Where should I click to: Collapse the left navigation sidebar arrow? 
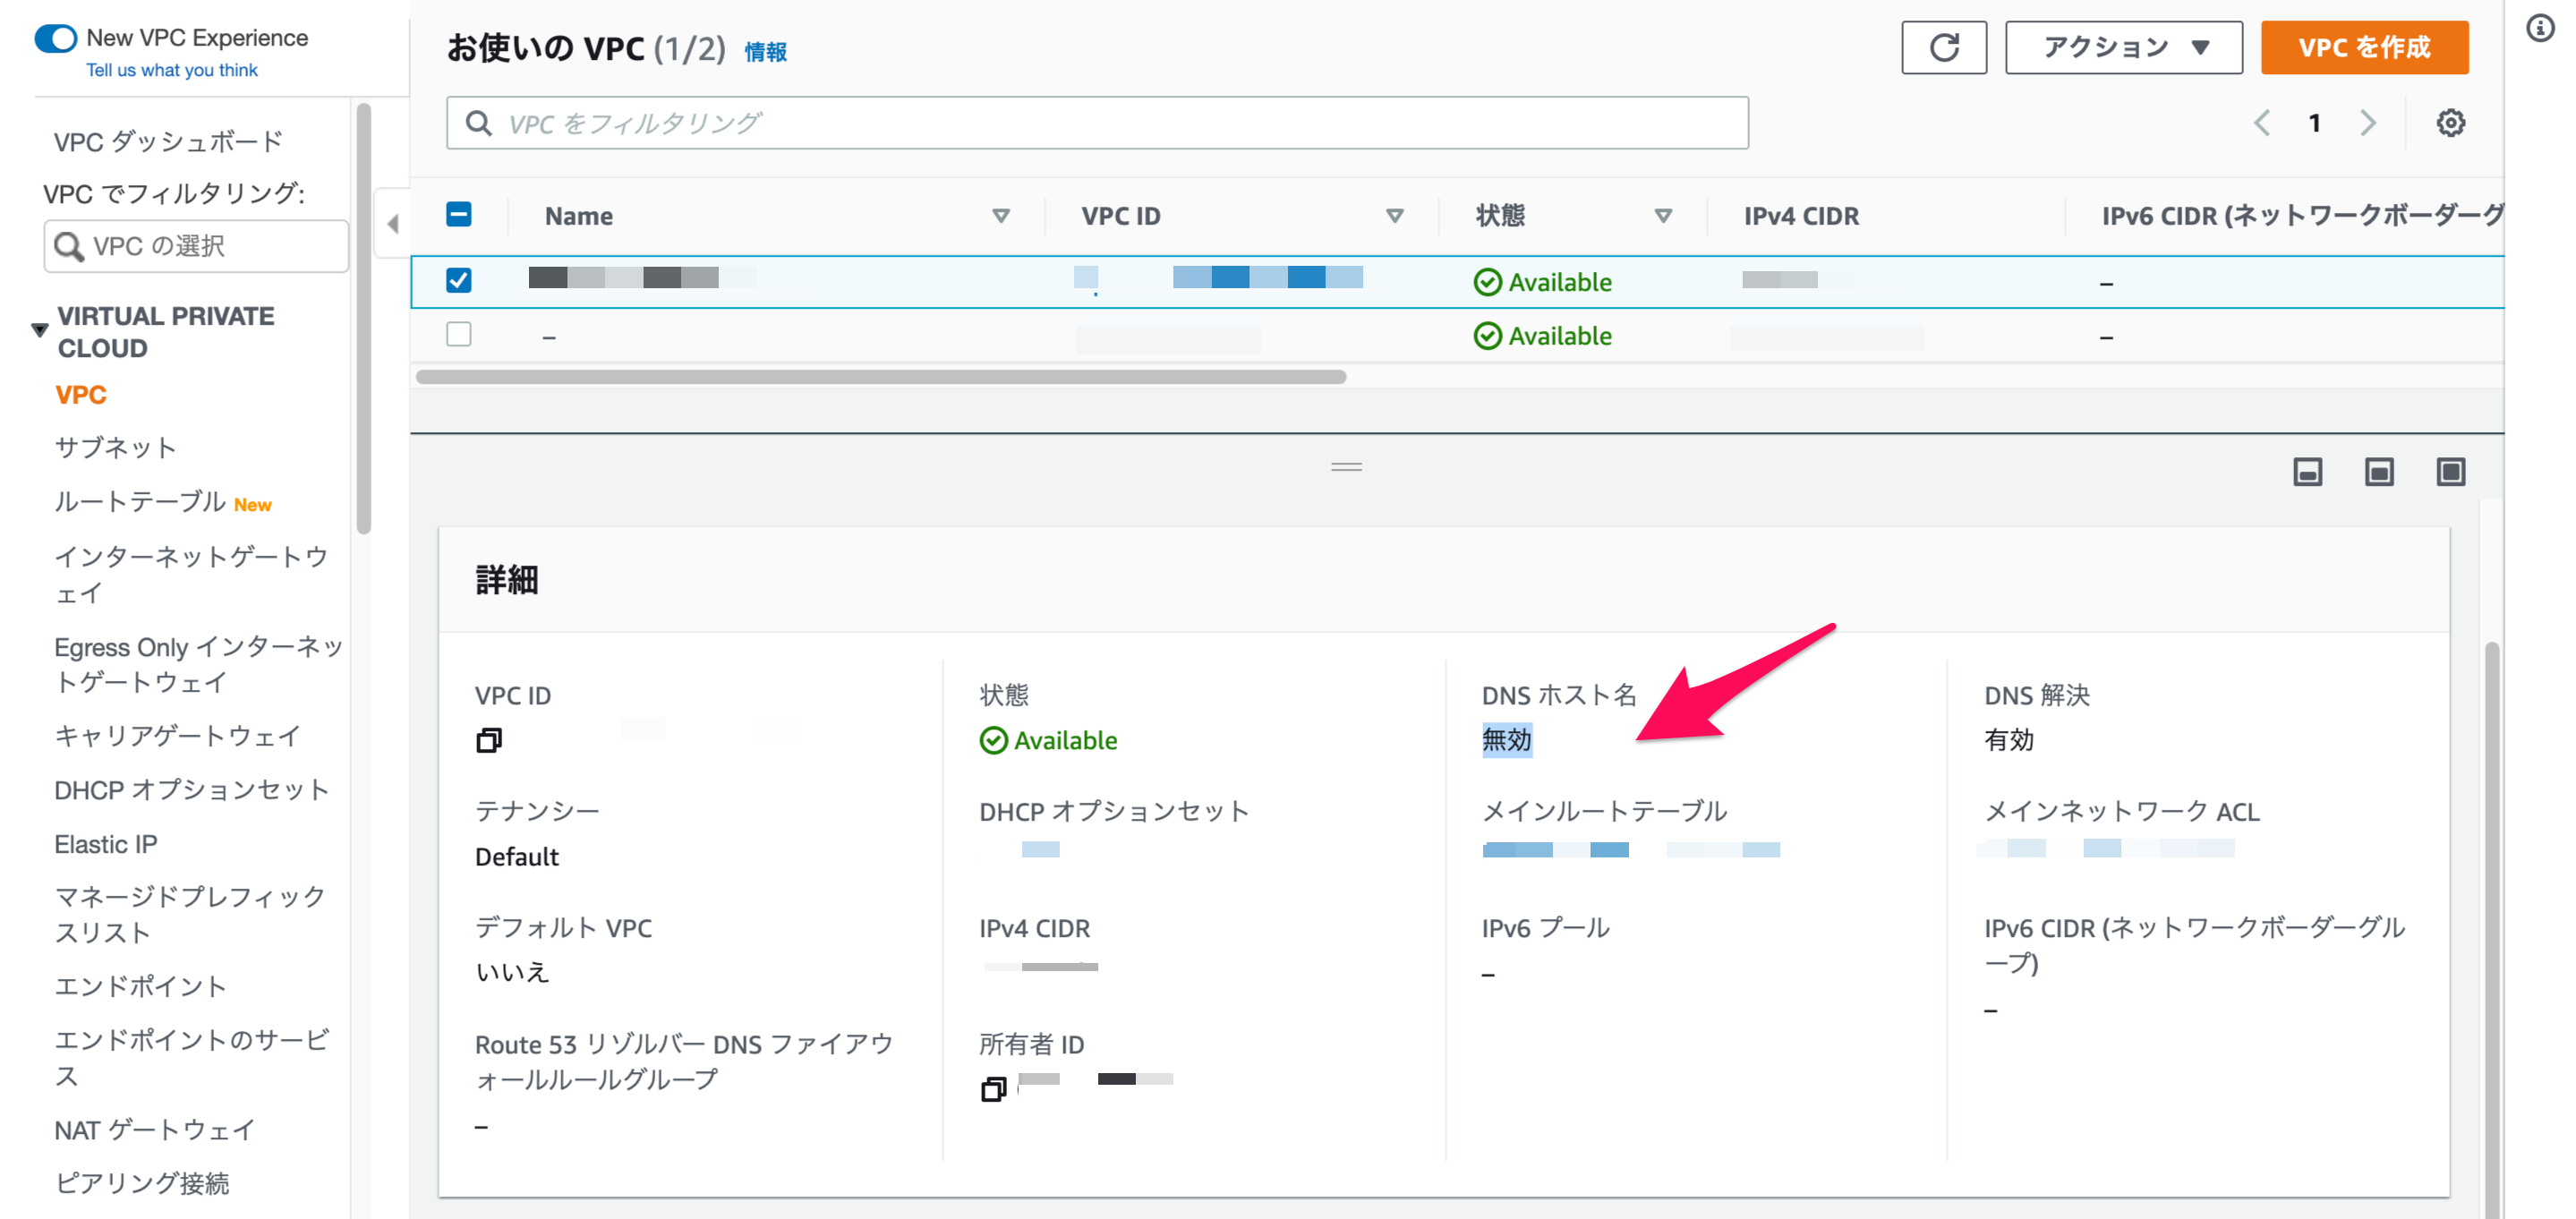(393, 223)
